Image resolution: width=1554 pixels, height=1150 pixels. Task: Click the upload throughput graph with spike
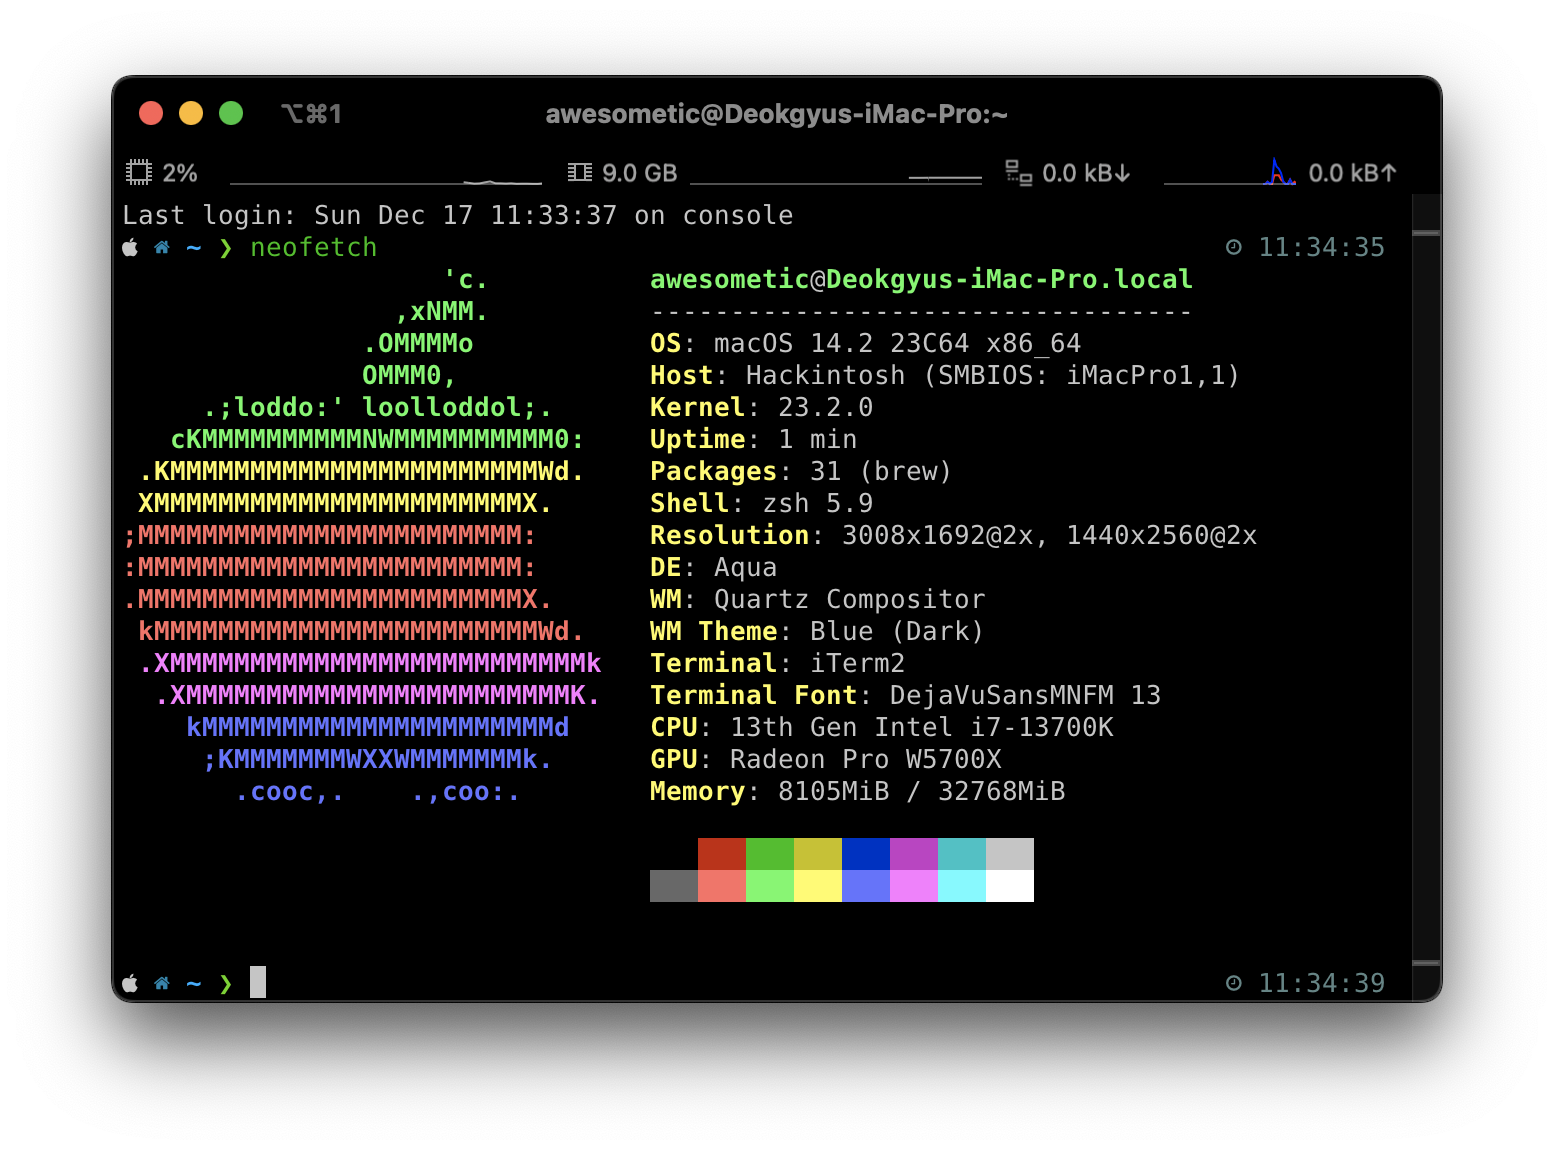(1230, 172)
